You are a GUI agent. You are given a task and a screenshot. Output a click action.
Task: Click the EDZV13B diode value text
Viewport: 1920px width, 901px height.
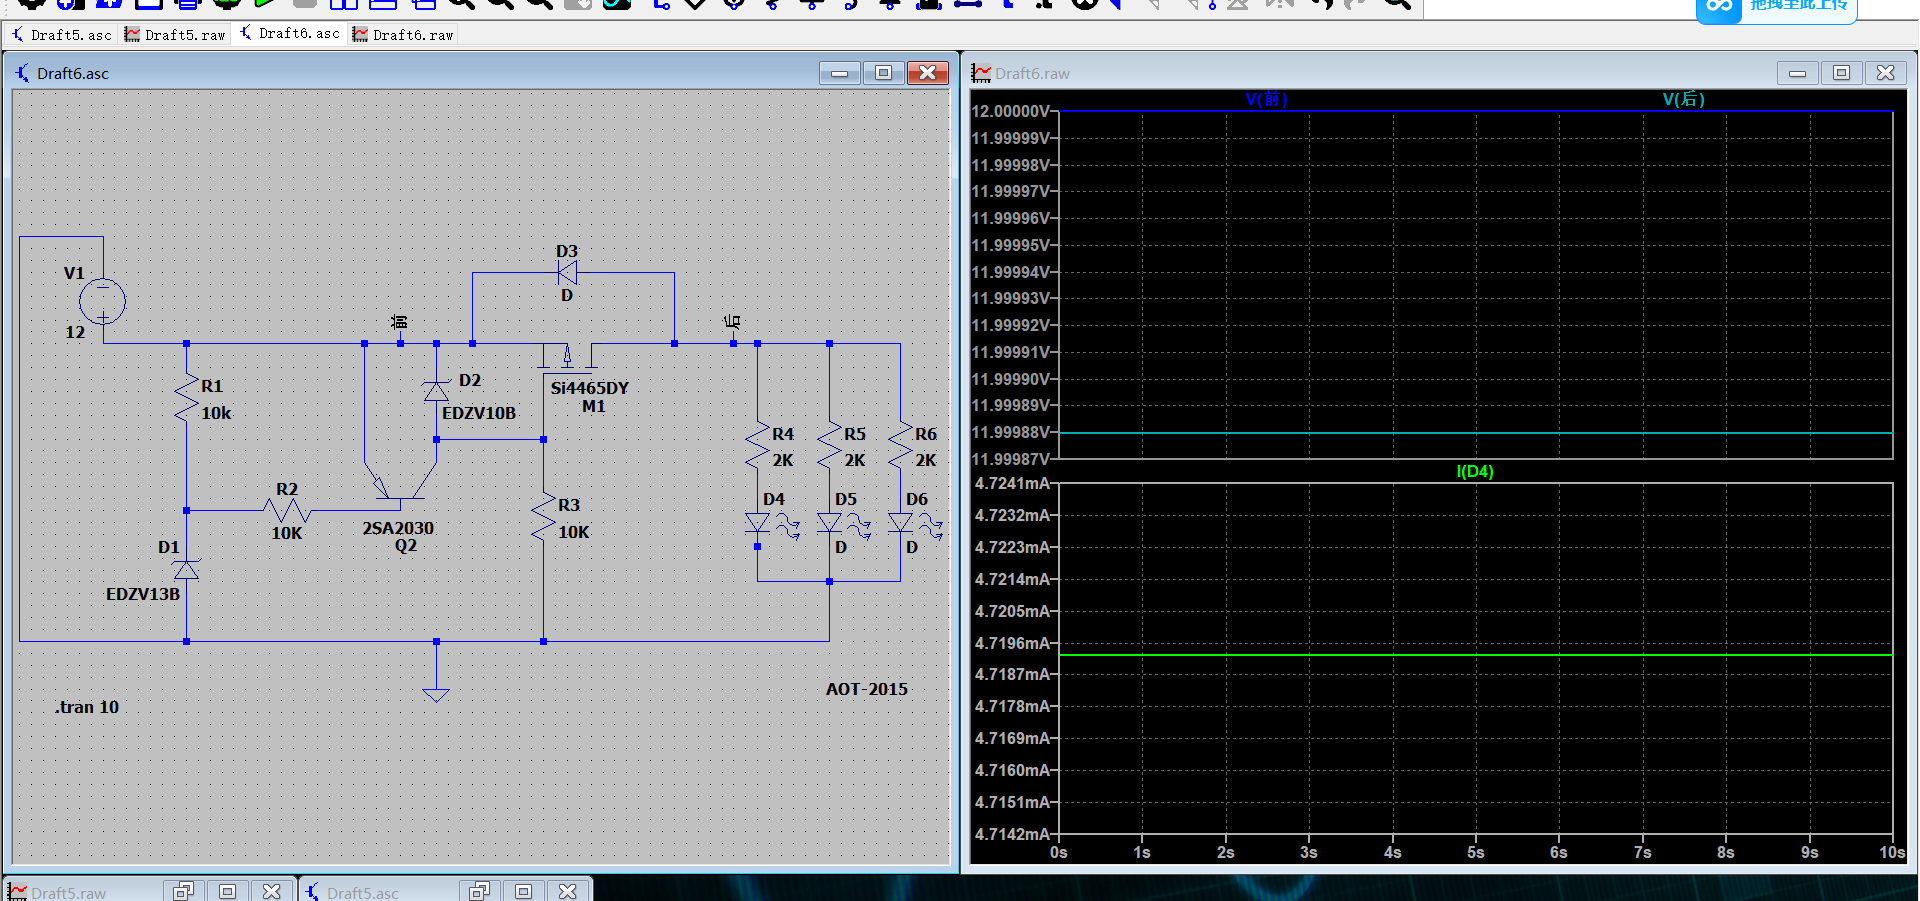(143, 594)
